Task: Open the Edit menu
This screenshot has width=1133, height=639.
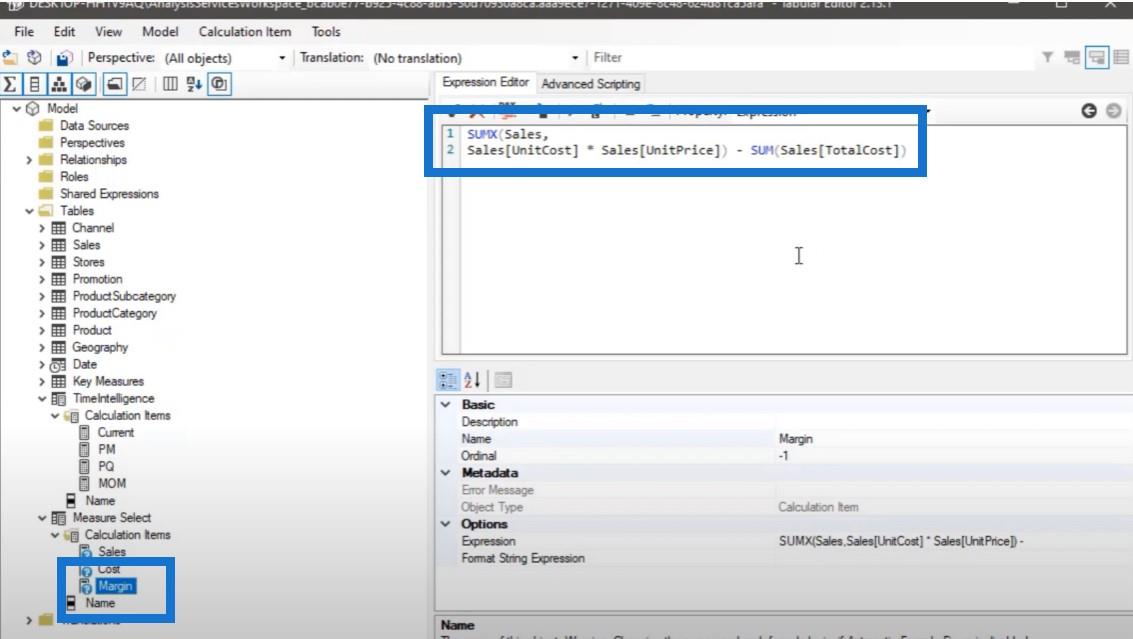Action: coord(64,32)
